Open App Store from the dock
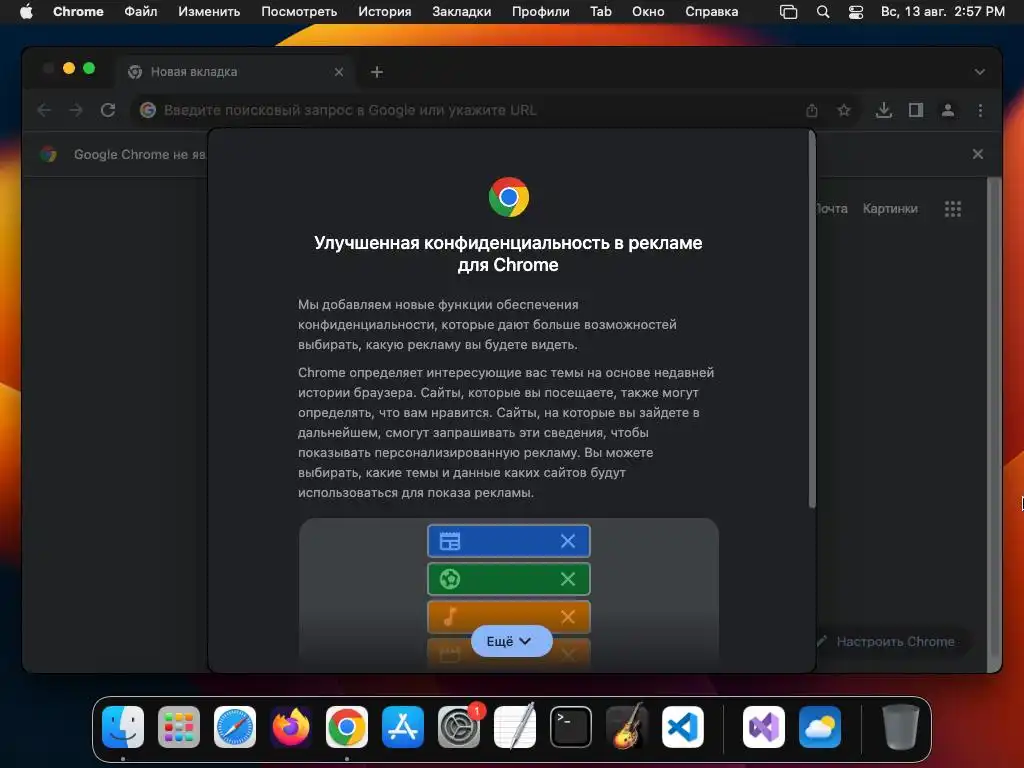The width and height of the screenshot is (1024, 768). pos(403,727)
